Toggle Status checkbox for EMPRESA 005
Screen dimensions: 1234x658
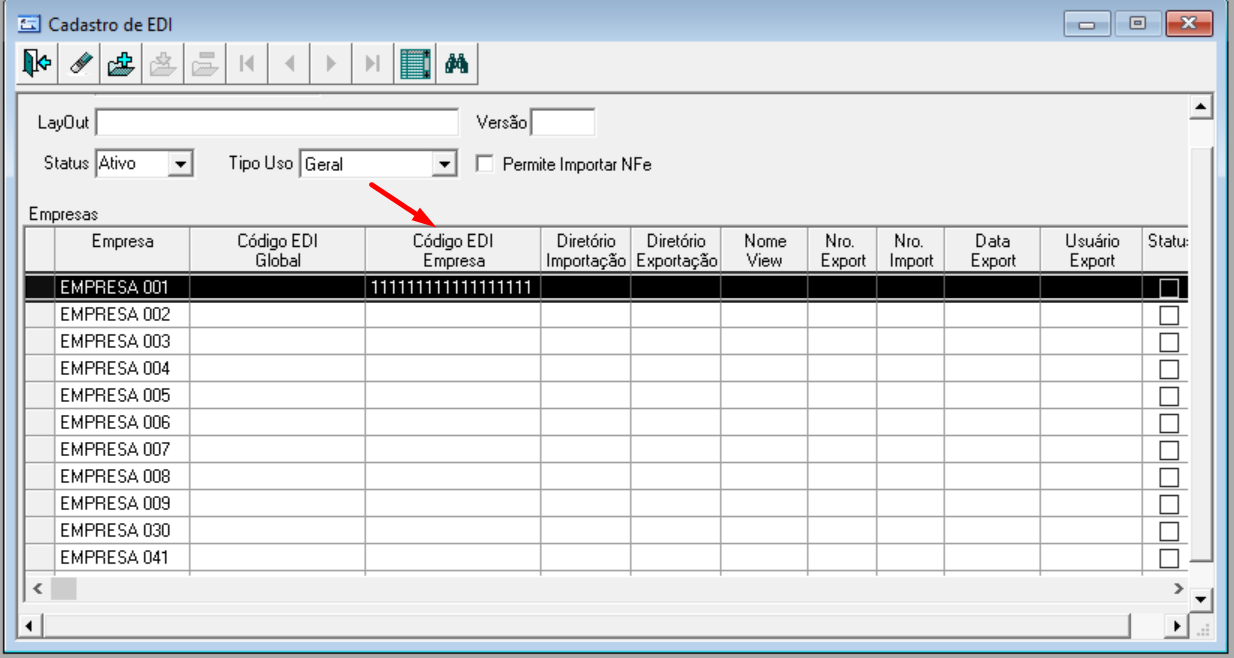1168,396
